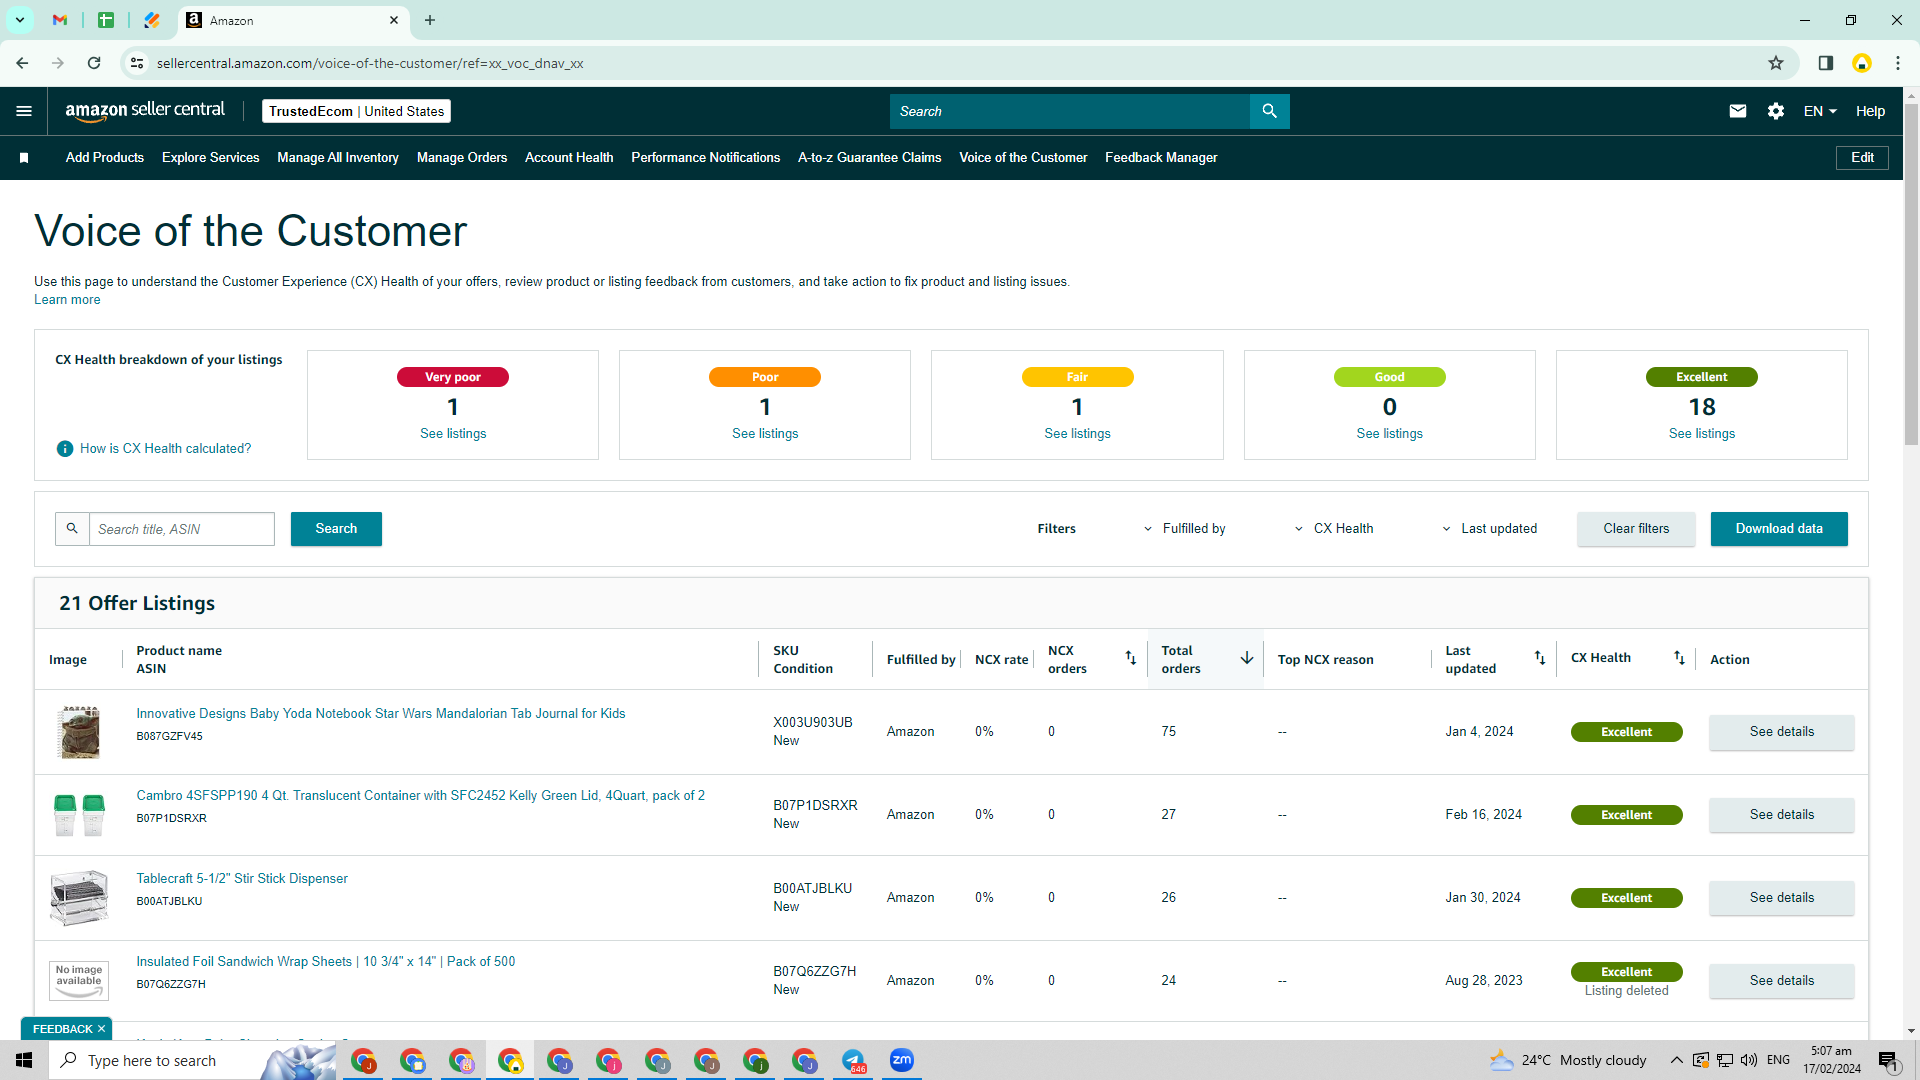Viewport: 1920px width, 1080px height.
Task: Click the teal Search button
Action: click(x=336, y=529)
